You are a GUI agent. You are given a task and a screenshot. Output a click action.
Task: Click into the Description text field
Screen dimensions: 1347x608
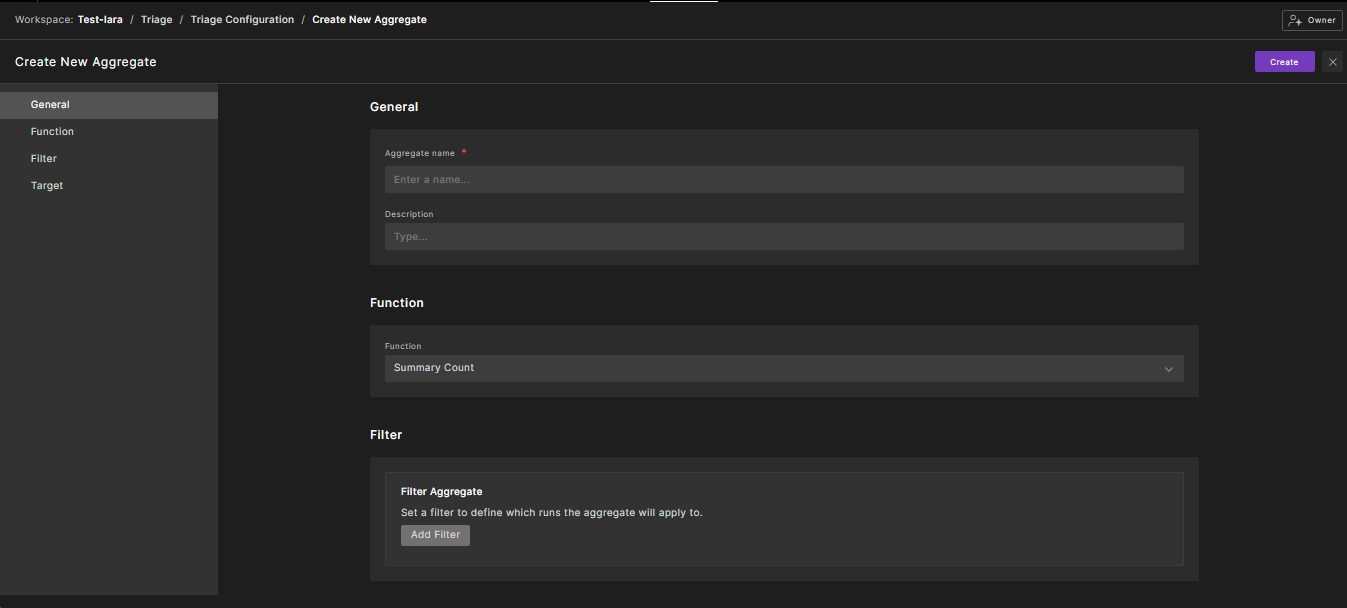pos(783,237)
